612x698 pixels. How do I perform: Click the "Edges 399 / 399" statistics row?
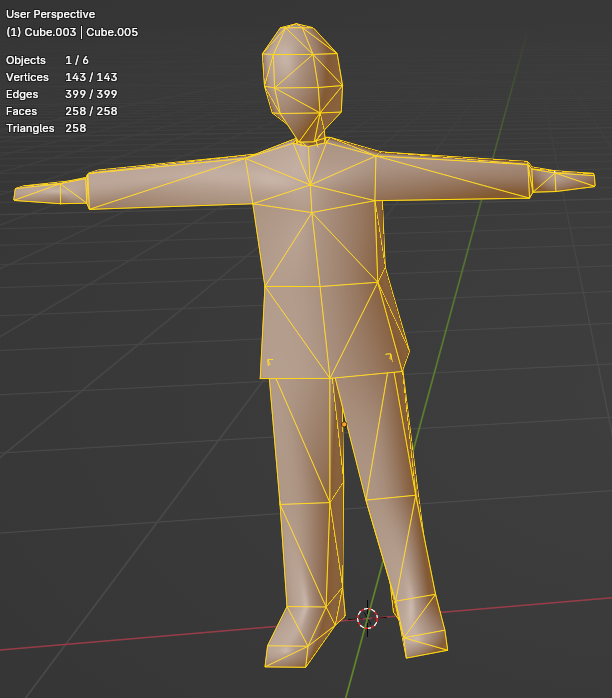62,94
